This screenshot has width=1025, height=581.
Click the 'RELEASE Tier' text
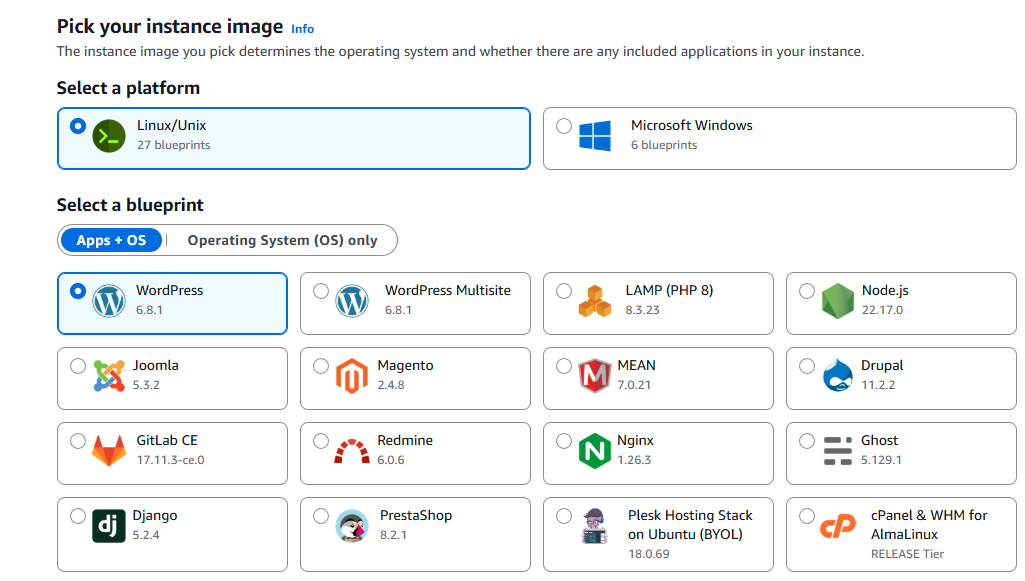(907, 554)
